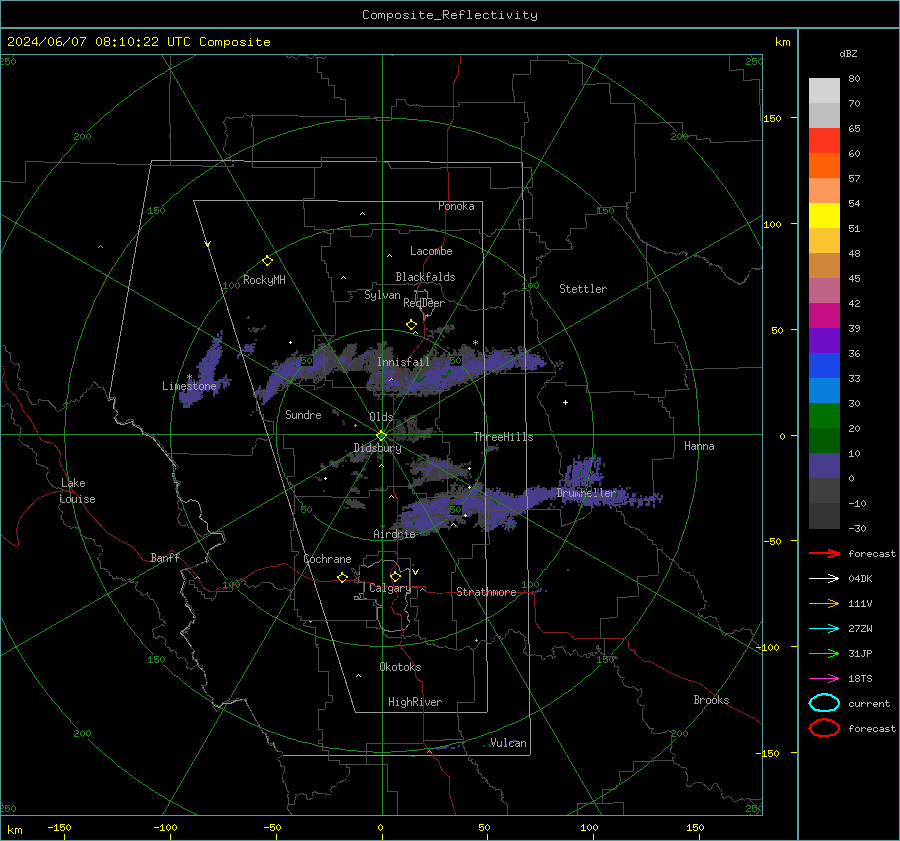The height and width of the screenshot is (841, 900).
Task: Click yellow diamond marker beside RockyMH
Action: pyautogui.click(x=267, y=261)
